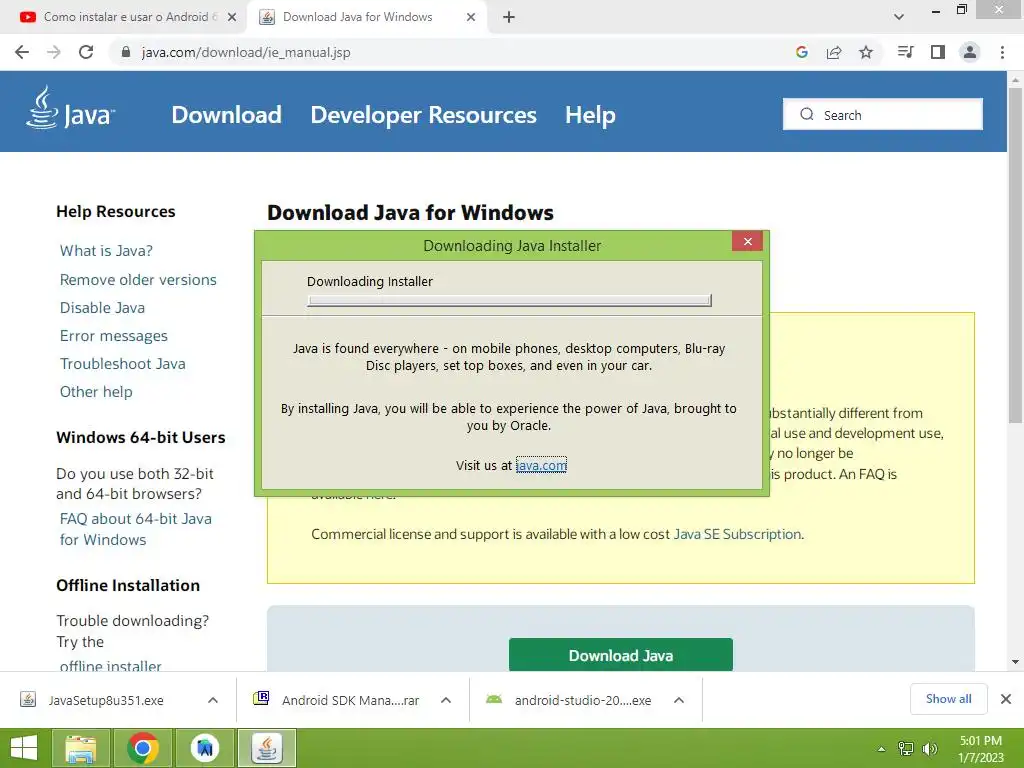1024x768 pixels.
Task: Close the downloads bar
Action: pos(1006,699)
